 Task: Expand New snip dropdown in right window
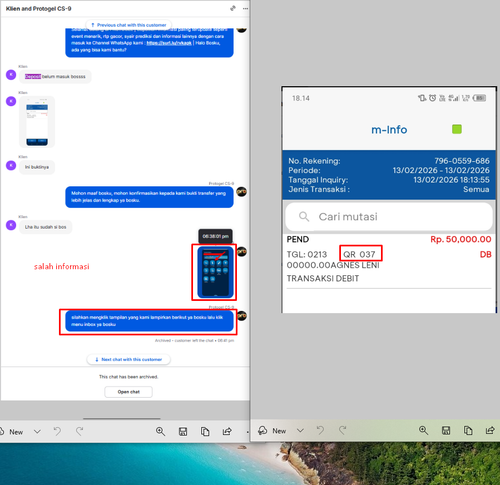[x=300, y=431]
